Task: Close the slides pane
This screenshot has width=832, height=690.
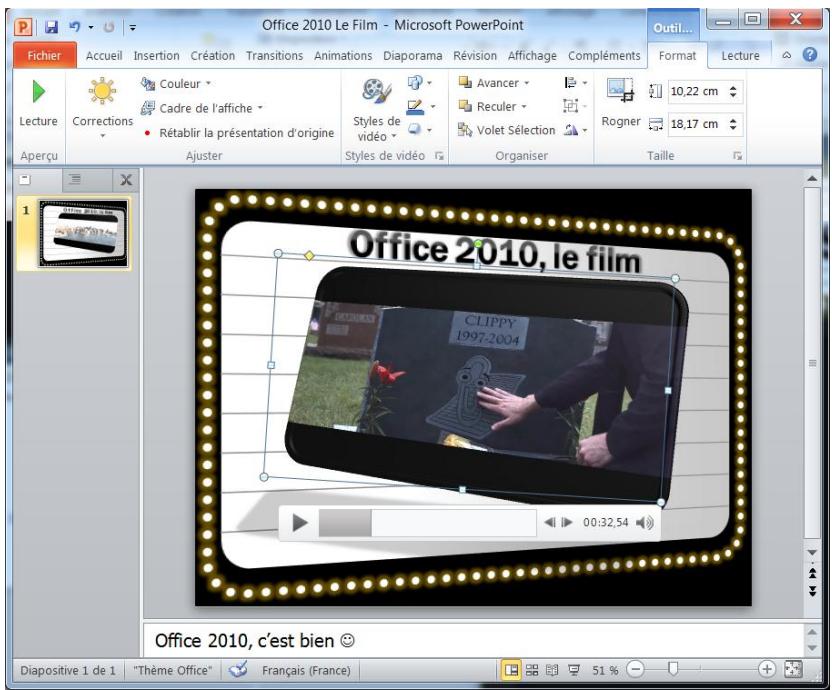Action: point(126,180)
